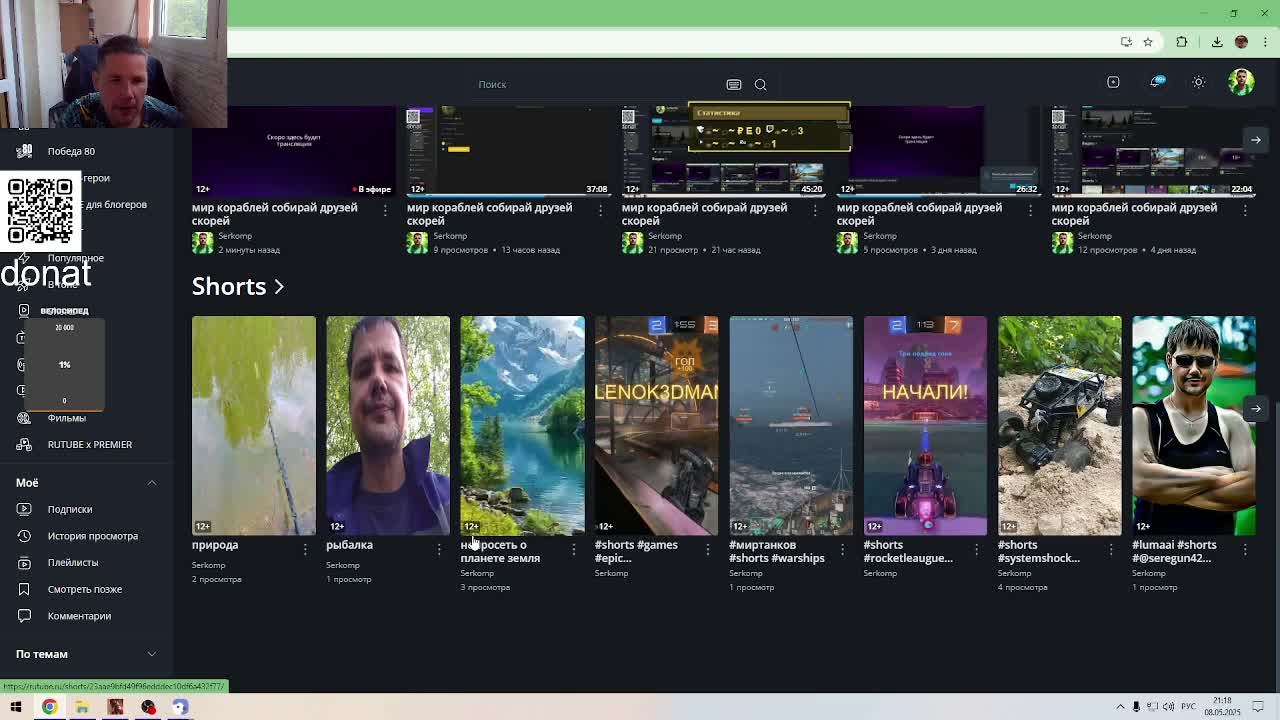Install the page as app icon
Viewport: 1280px width, 720px height.
(1126, 41)
